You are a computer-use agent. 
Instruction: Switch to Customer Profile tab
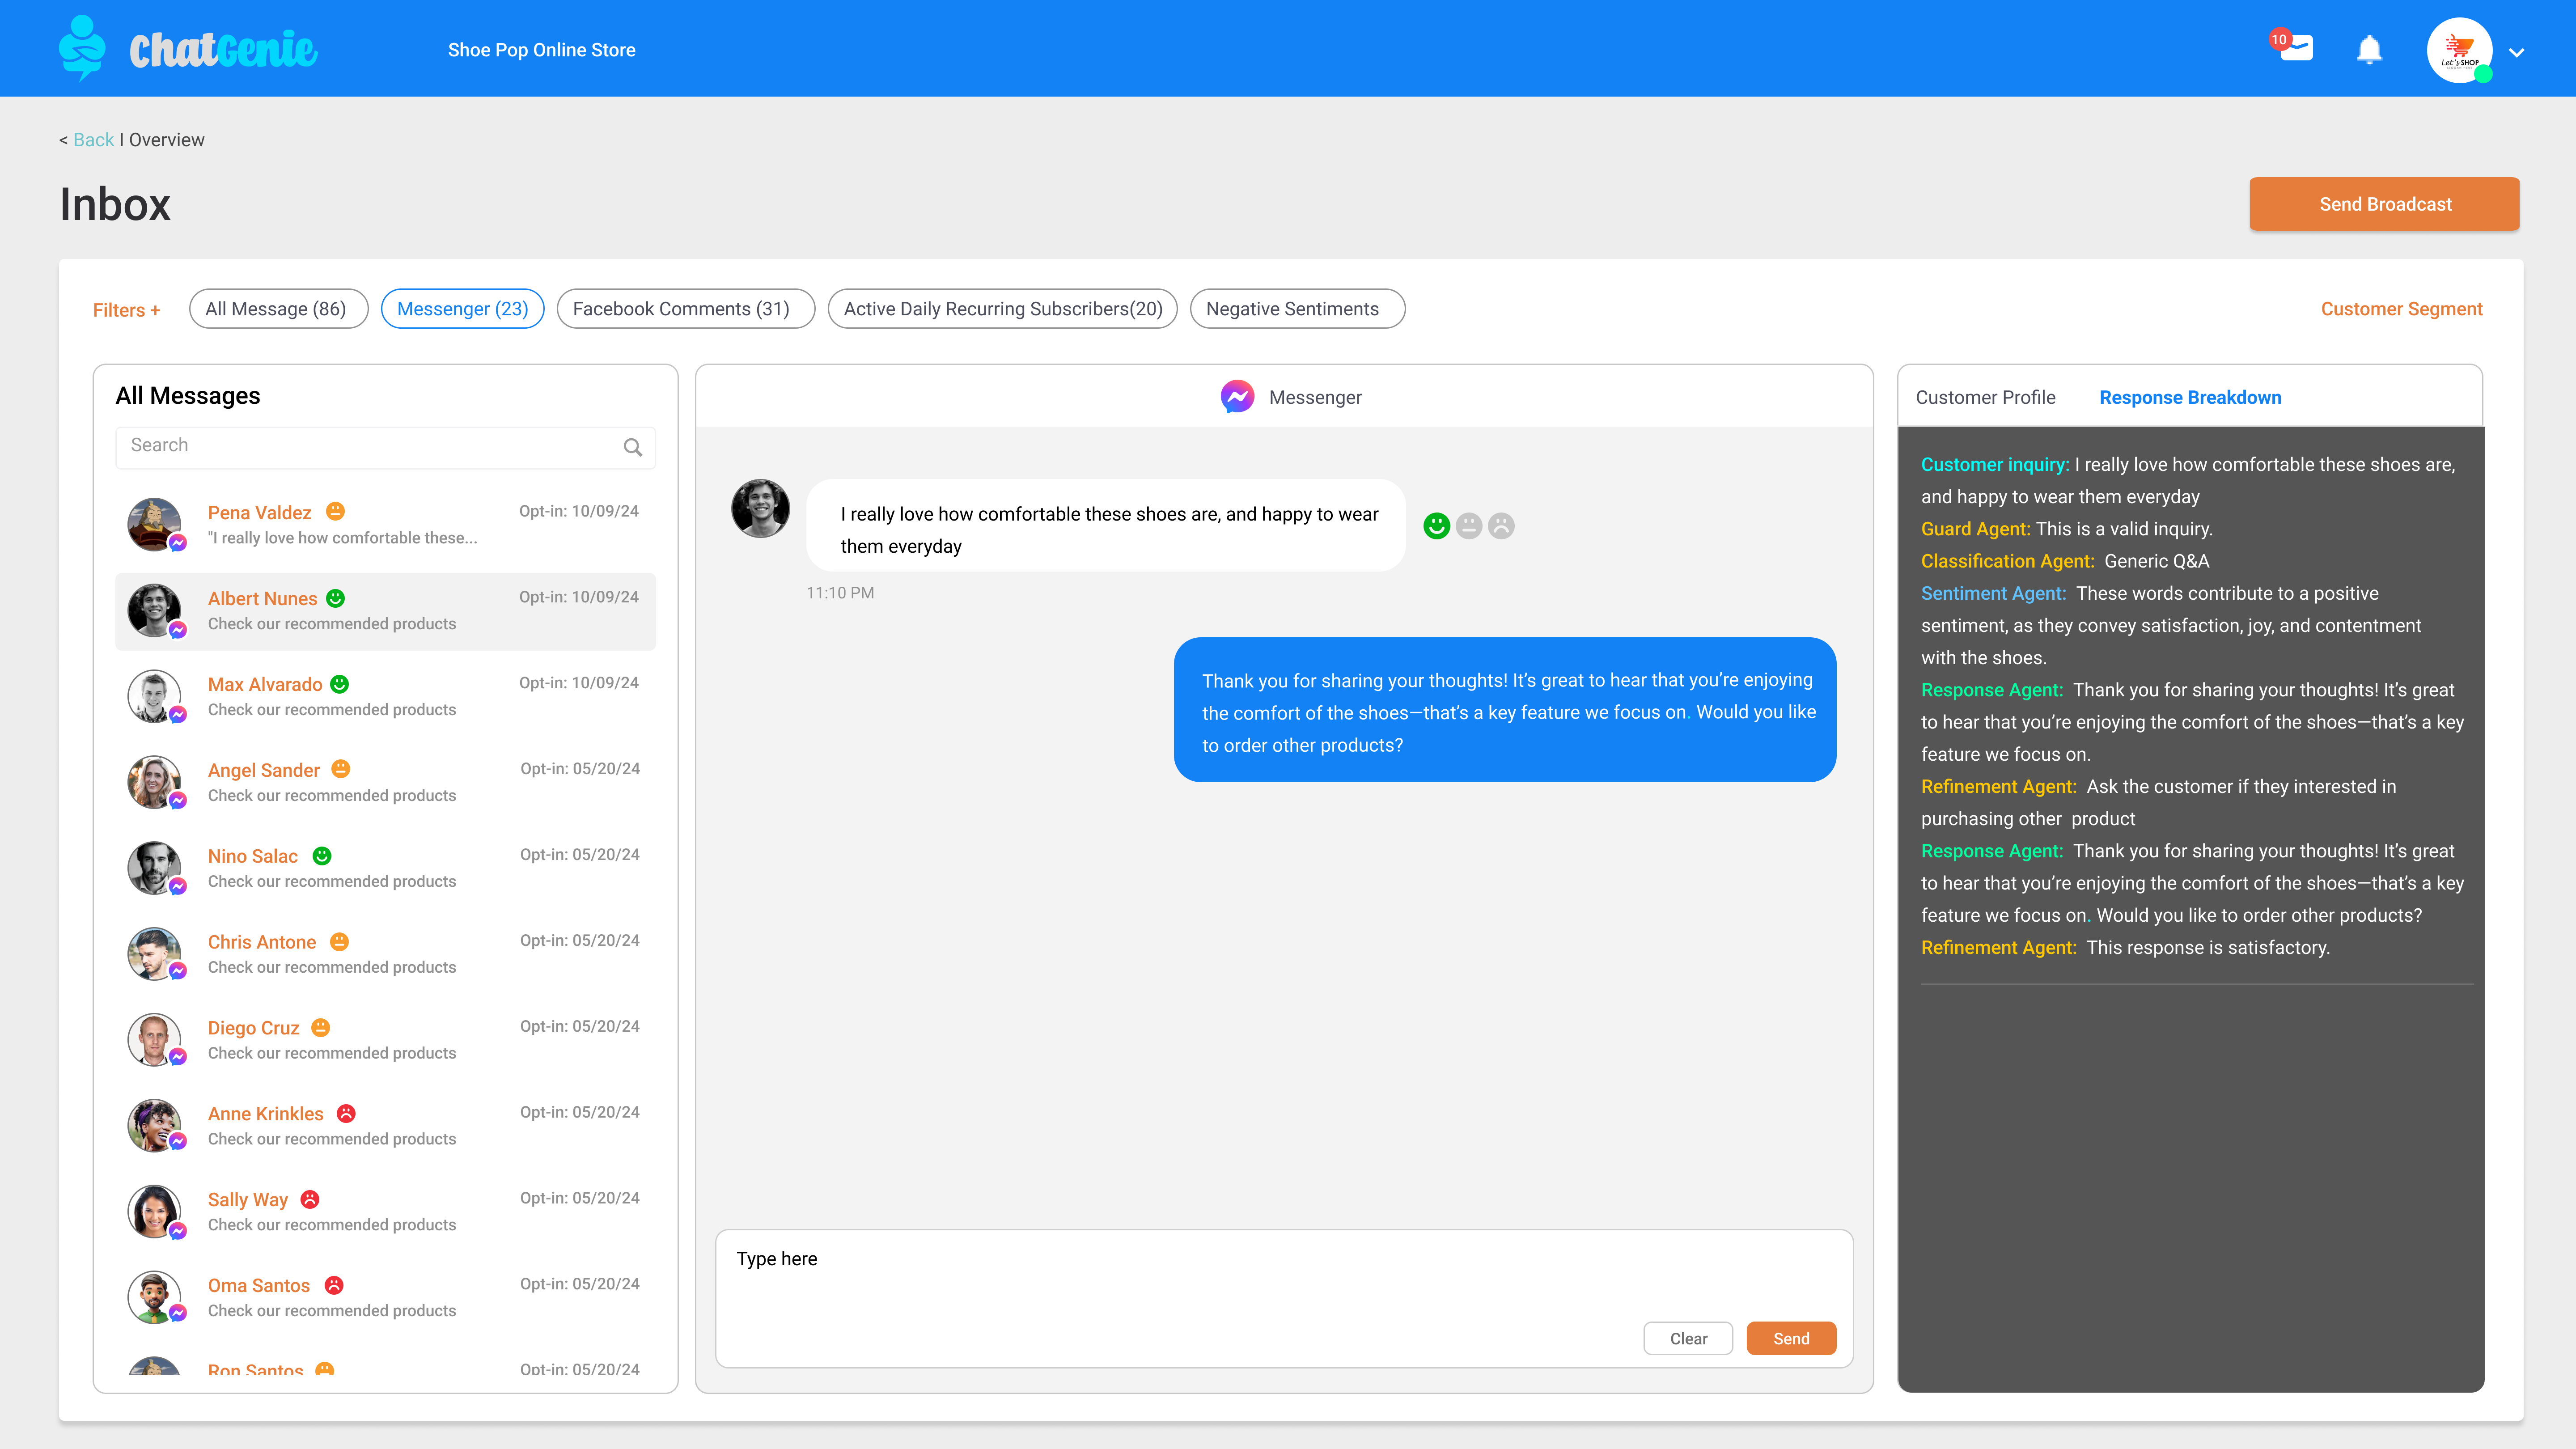[1985, 398]
